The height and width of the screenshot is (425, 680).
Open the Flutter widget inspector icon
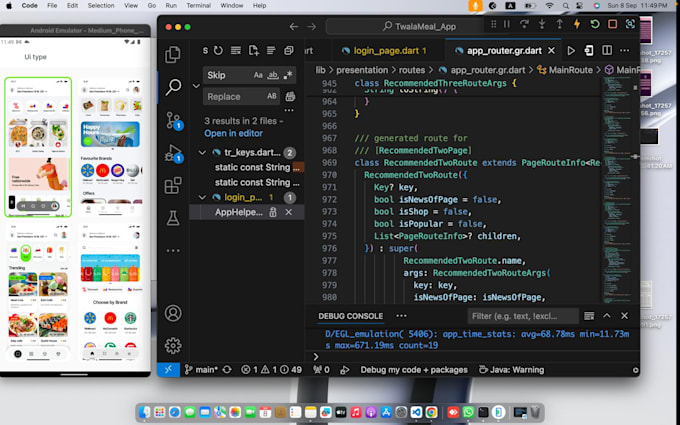point(630,24)
